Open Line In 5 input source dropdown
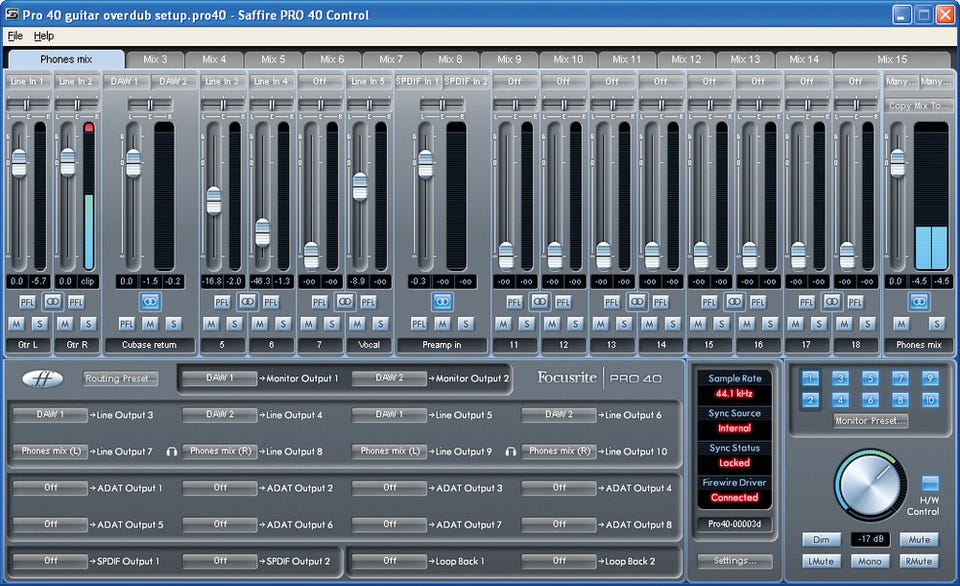960x586 pixels. pyautogui.click(x=369, y=81)
